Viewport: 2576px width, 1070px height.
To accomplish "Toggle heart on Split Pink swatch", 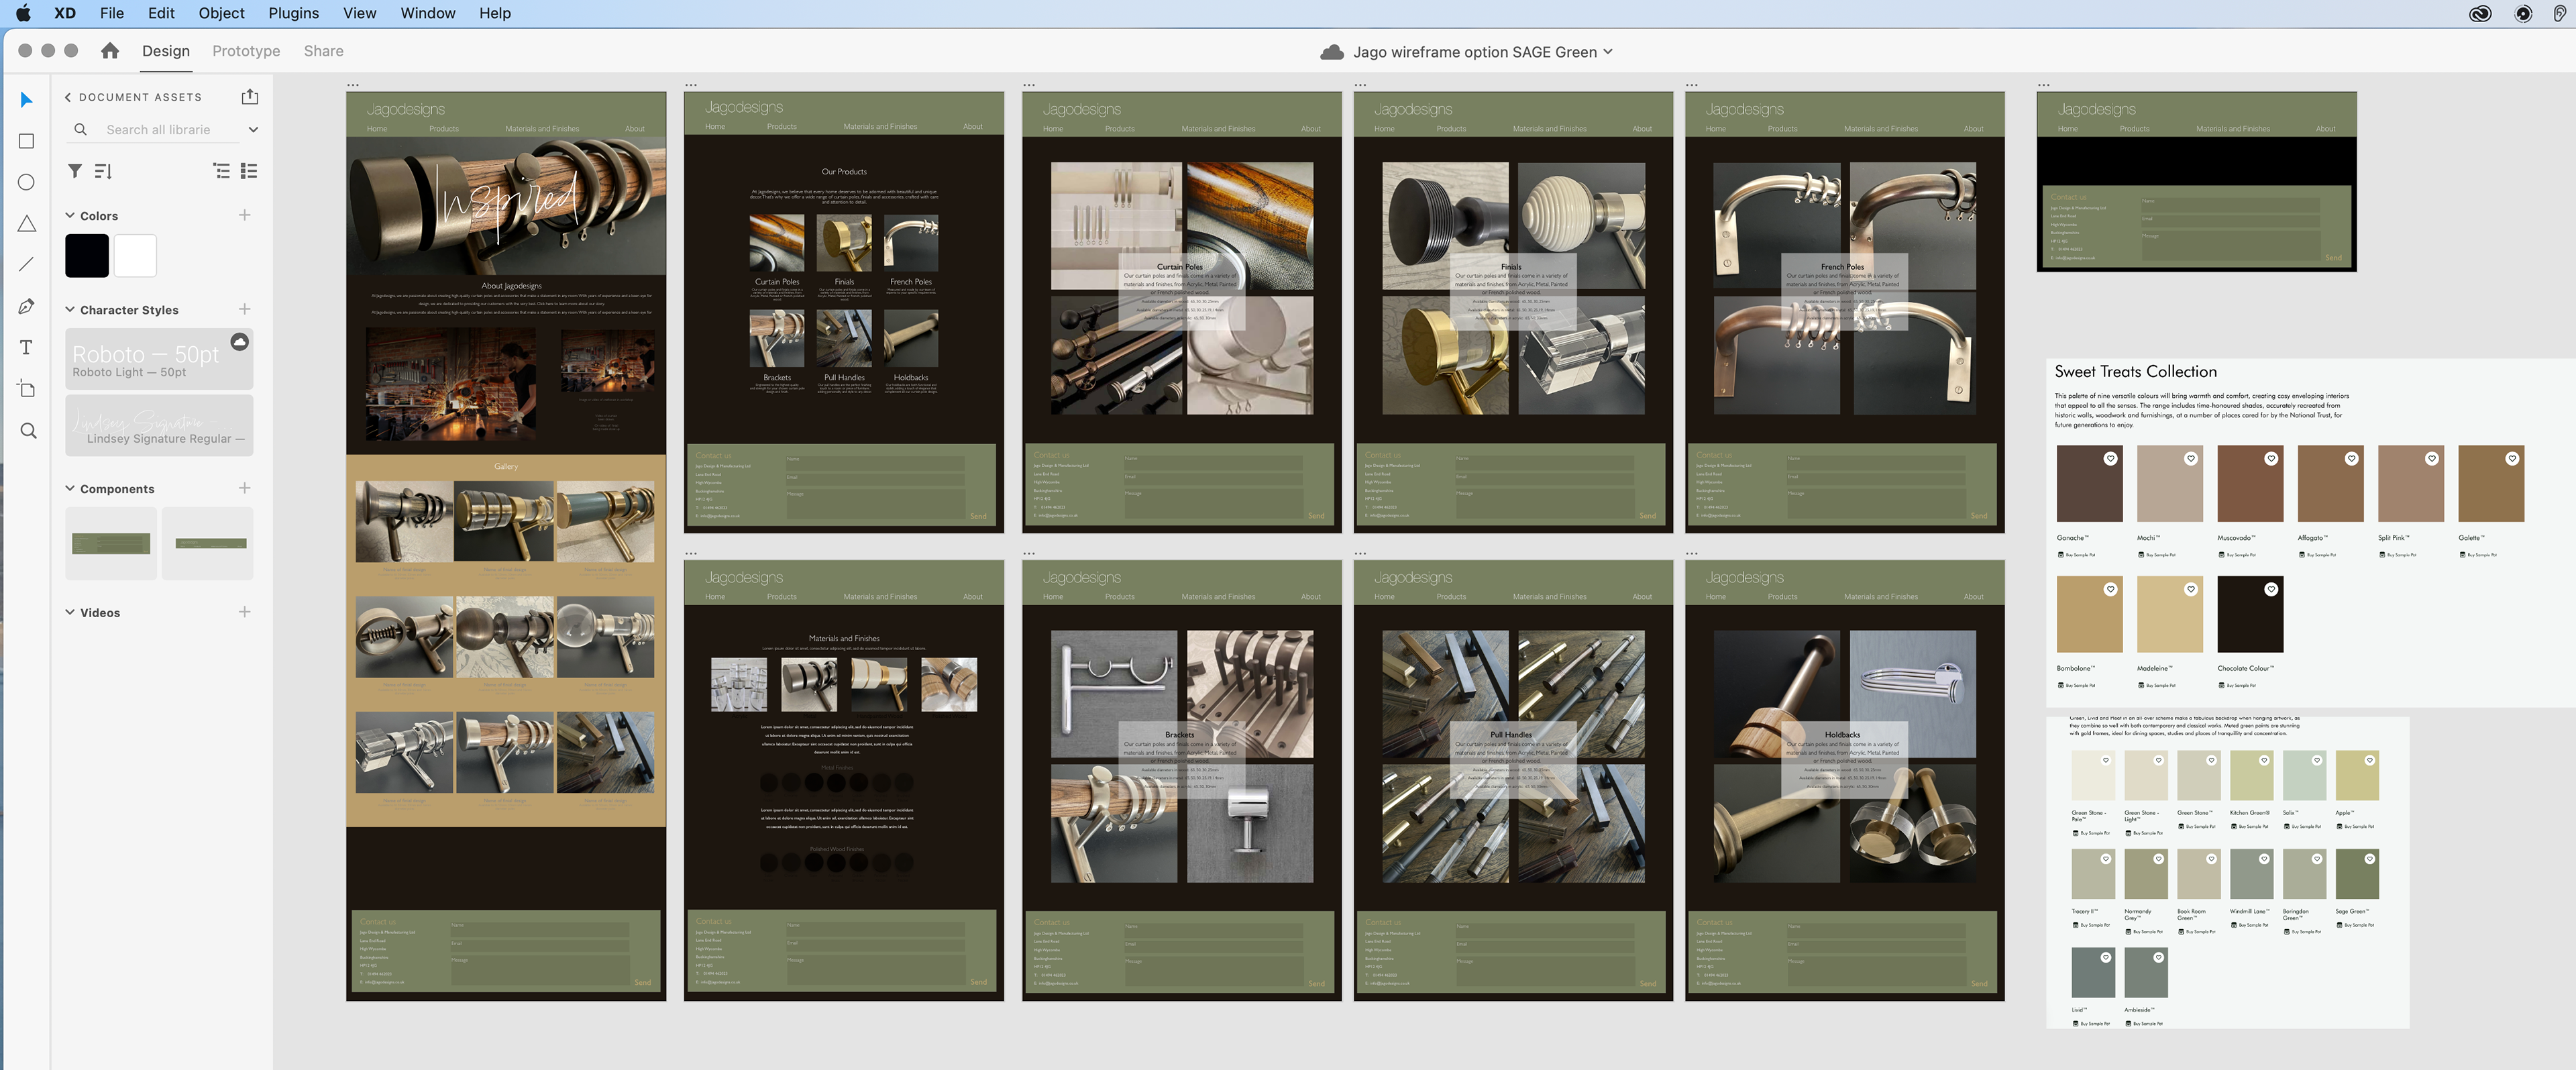I will tap(2431, 459).
